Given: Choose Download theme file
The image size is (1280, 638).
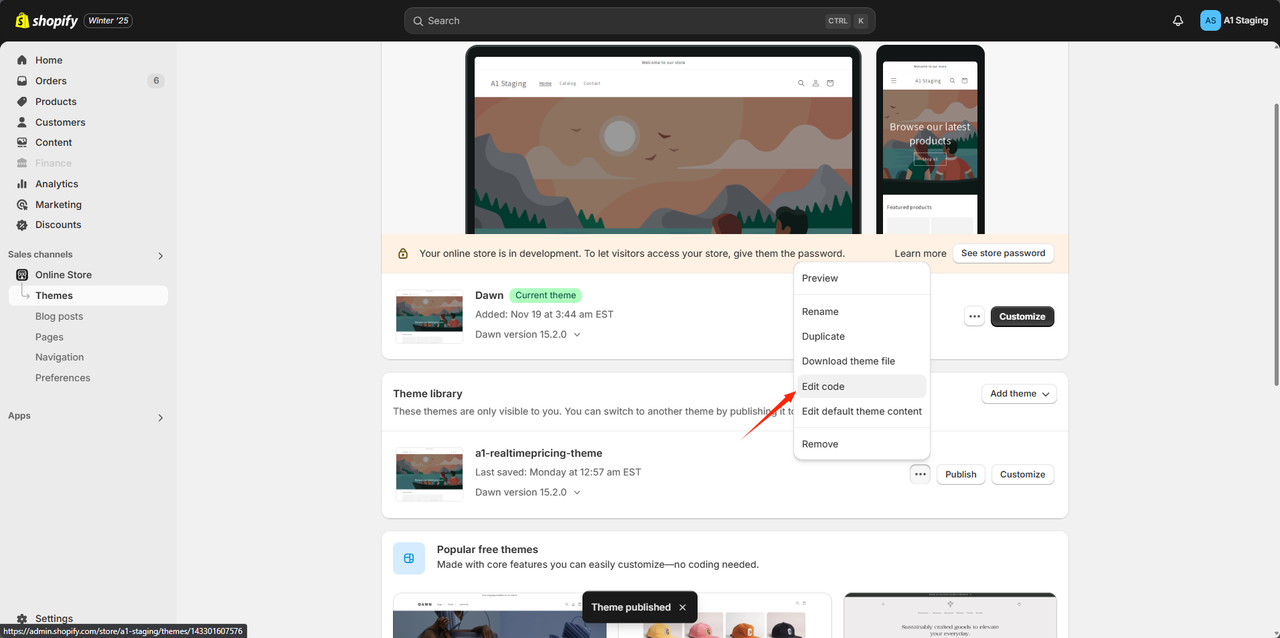Looking at the screenshot, I should click(862, 361).
